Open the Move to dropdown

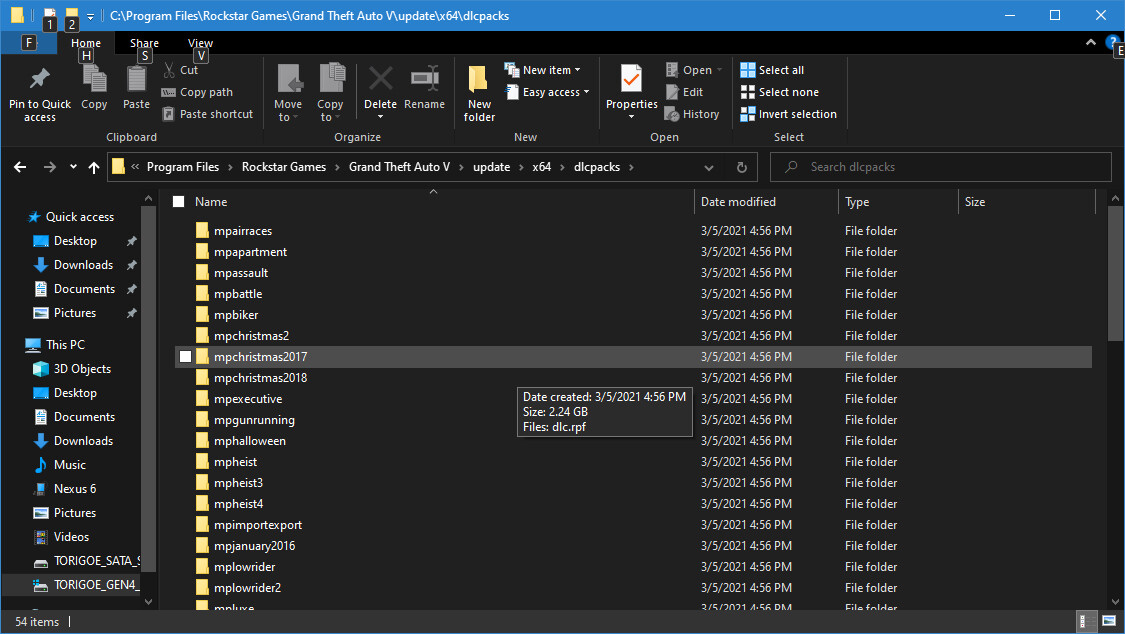pyautogui.click(x=288, y=93)
